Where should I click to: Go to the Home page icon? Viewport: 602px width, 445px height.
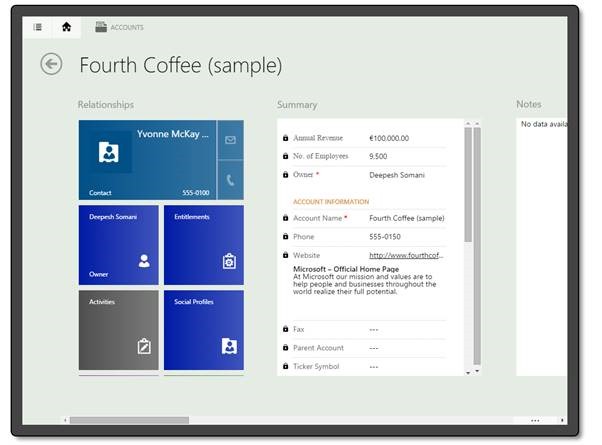(66, 27)
